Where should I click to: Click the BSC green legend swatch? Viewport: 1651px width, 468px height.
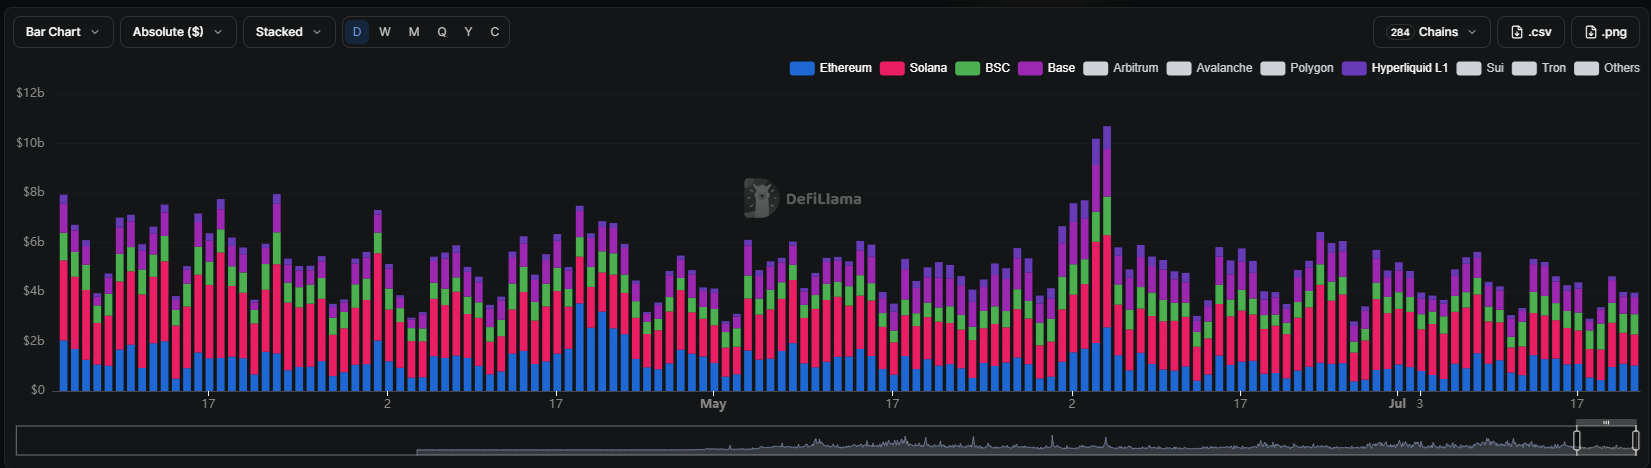click(x=967, y=68)
